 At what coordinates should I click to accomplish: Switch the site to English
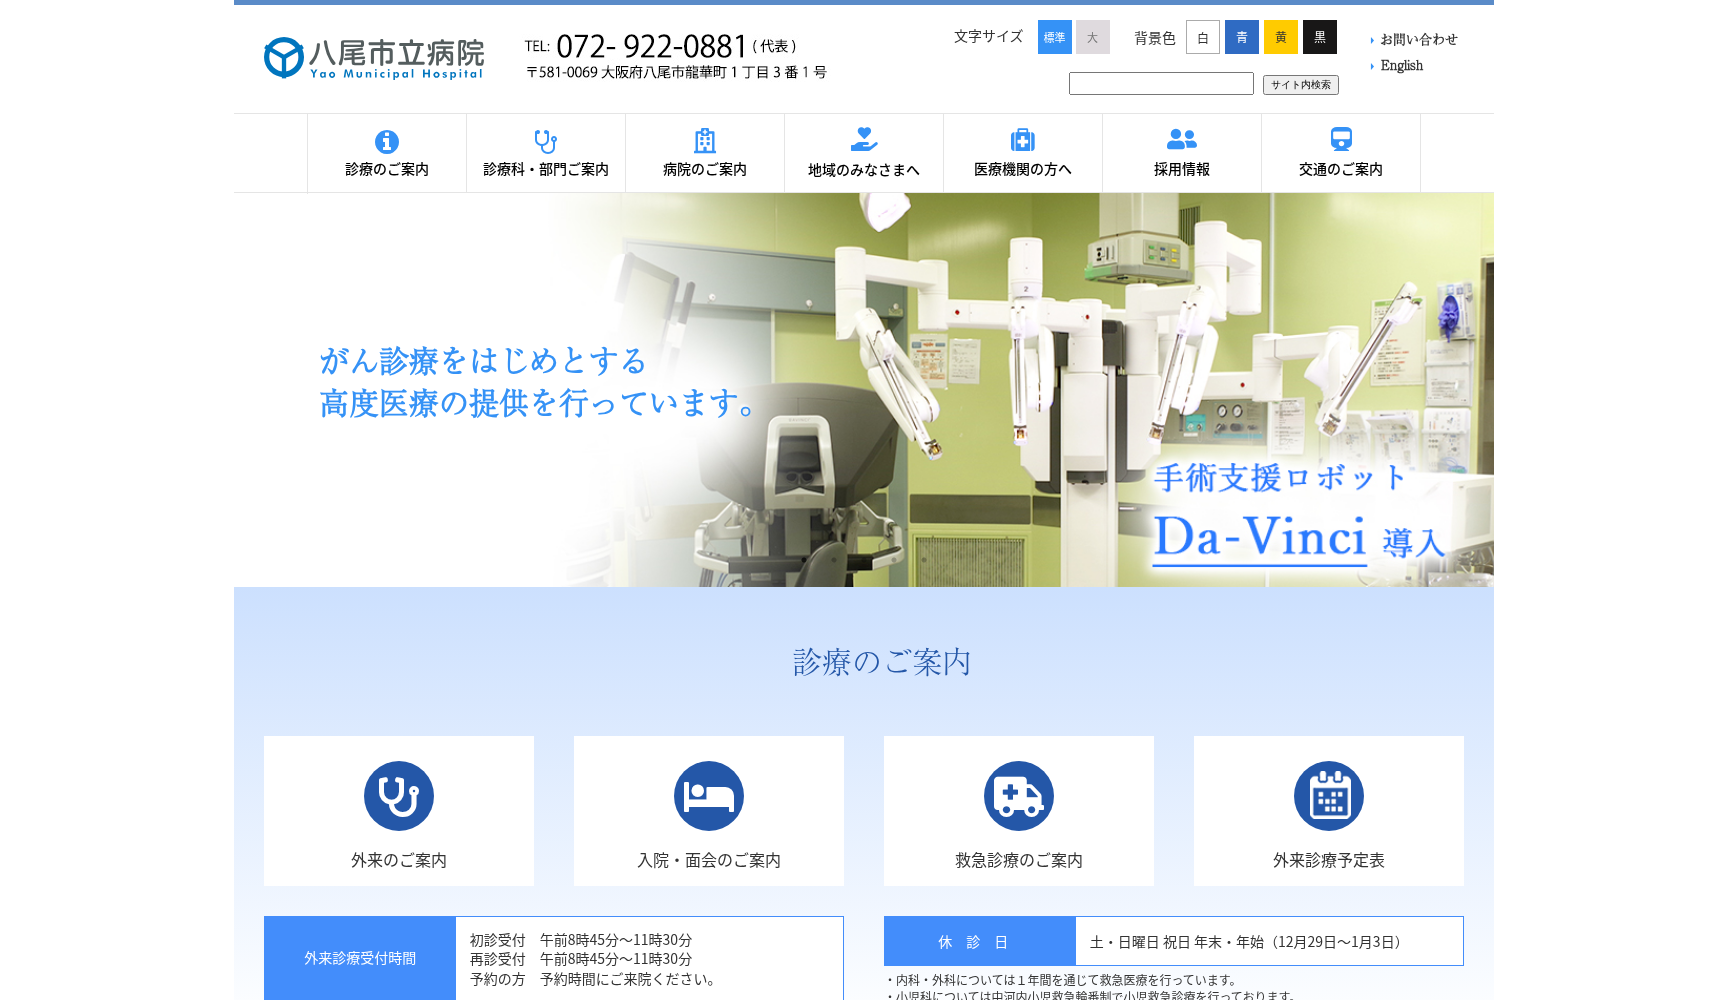[x=1400, y=66]
